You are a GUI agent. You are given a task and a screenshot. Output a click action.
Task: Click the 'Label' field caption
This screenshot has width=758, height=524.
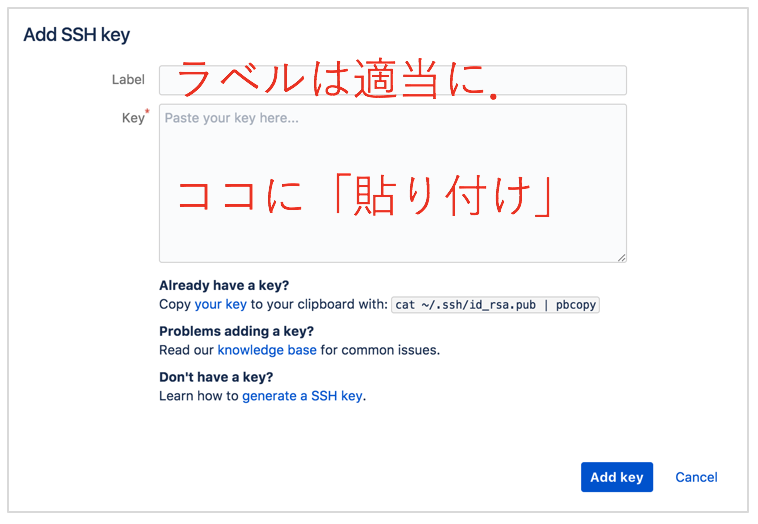[128, 80]
